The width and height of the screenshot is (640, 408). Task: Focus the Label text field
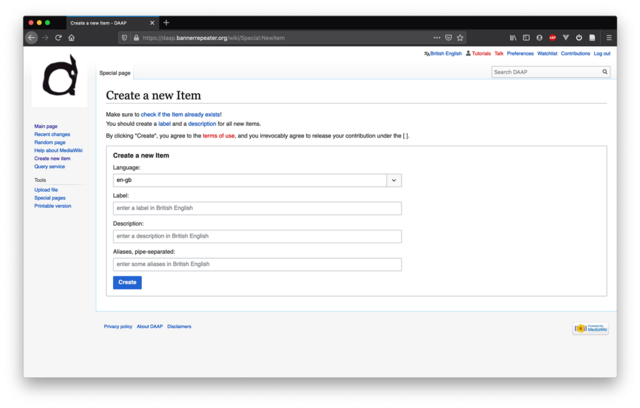[x=257, y=208]
